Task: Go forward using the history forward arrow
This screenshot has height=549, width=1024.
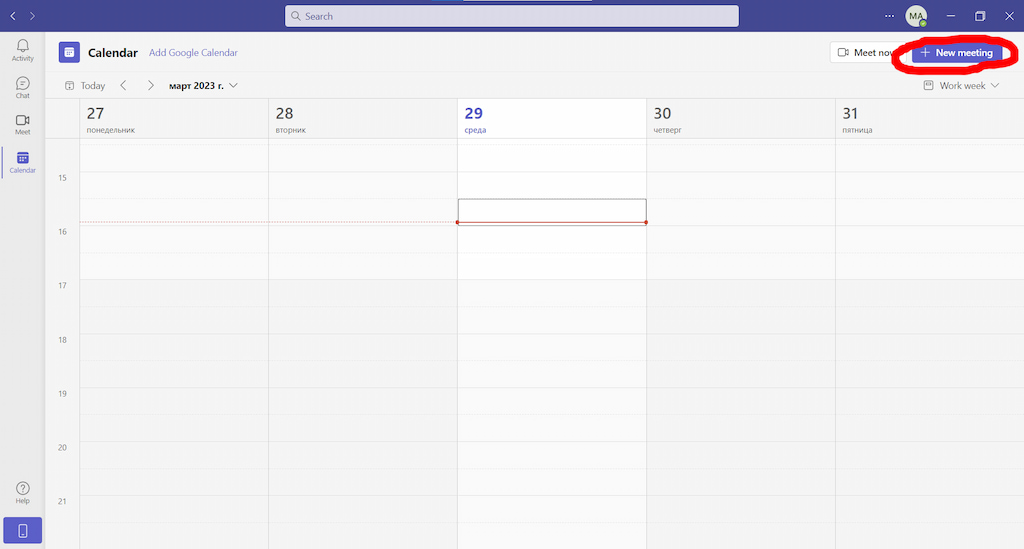Action: 32,16
